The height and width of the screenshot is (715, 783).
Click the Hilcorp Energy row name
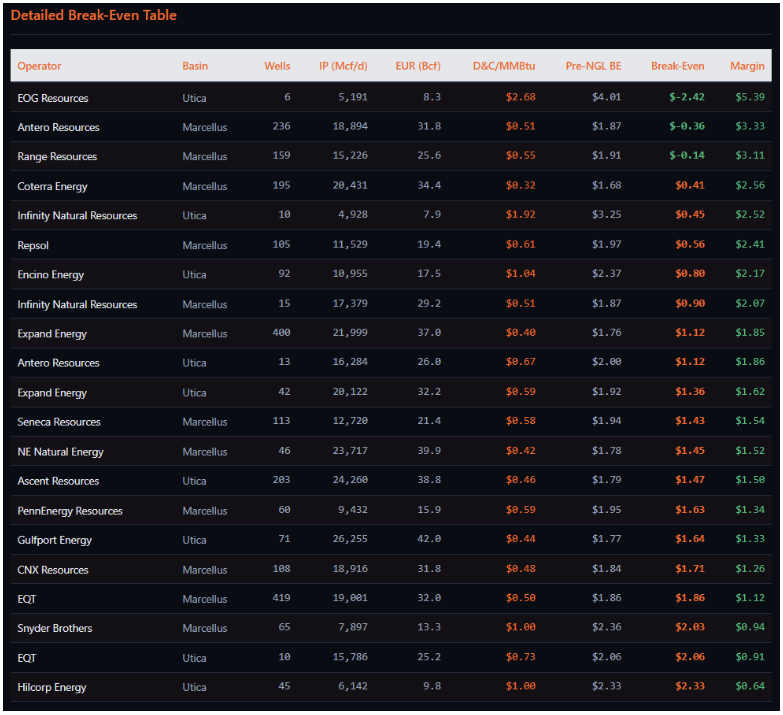tap(52, 688)
